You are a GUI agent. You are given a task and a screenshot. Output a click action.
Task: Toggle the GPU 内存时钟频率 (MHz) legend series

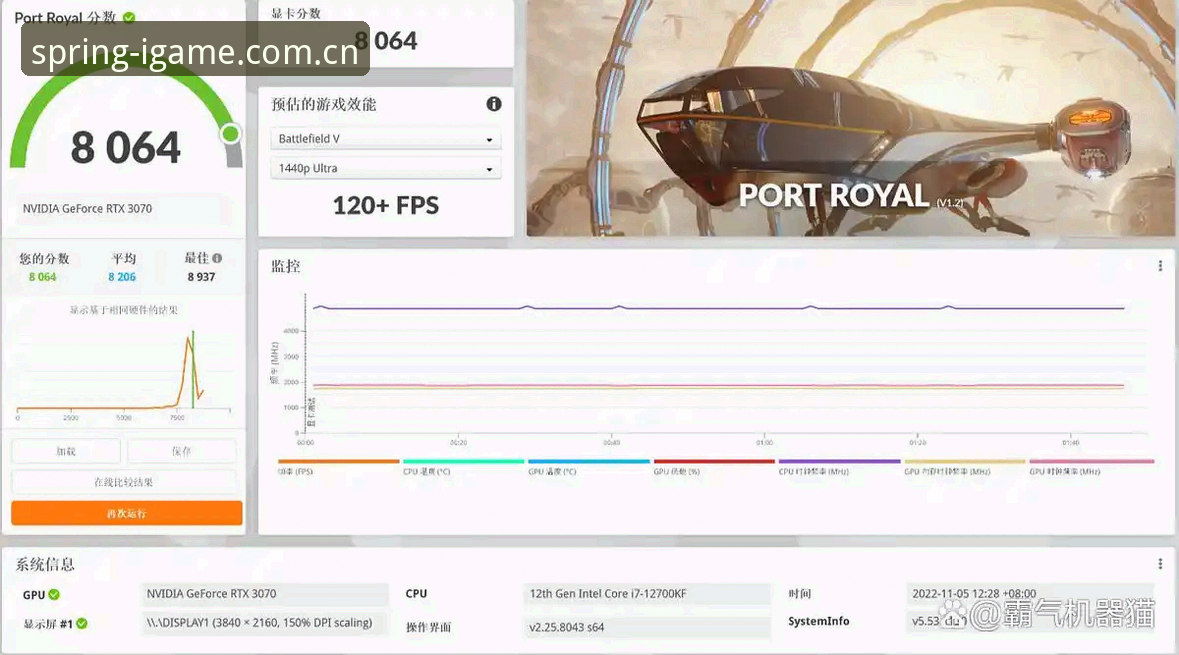point(965,467)
